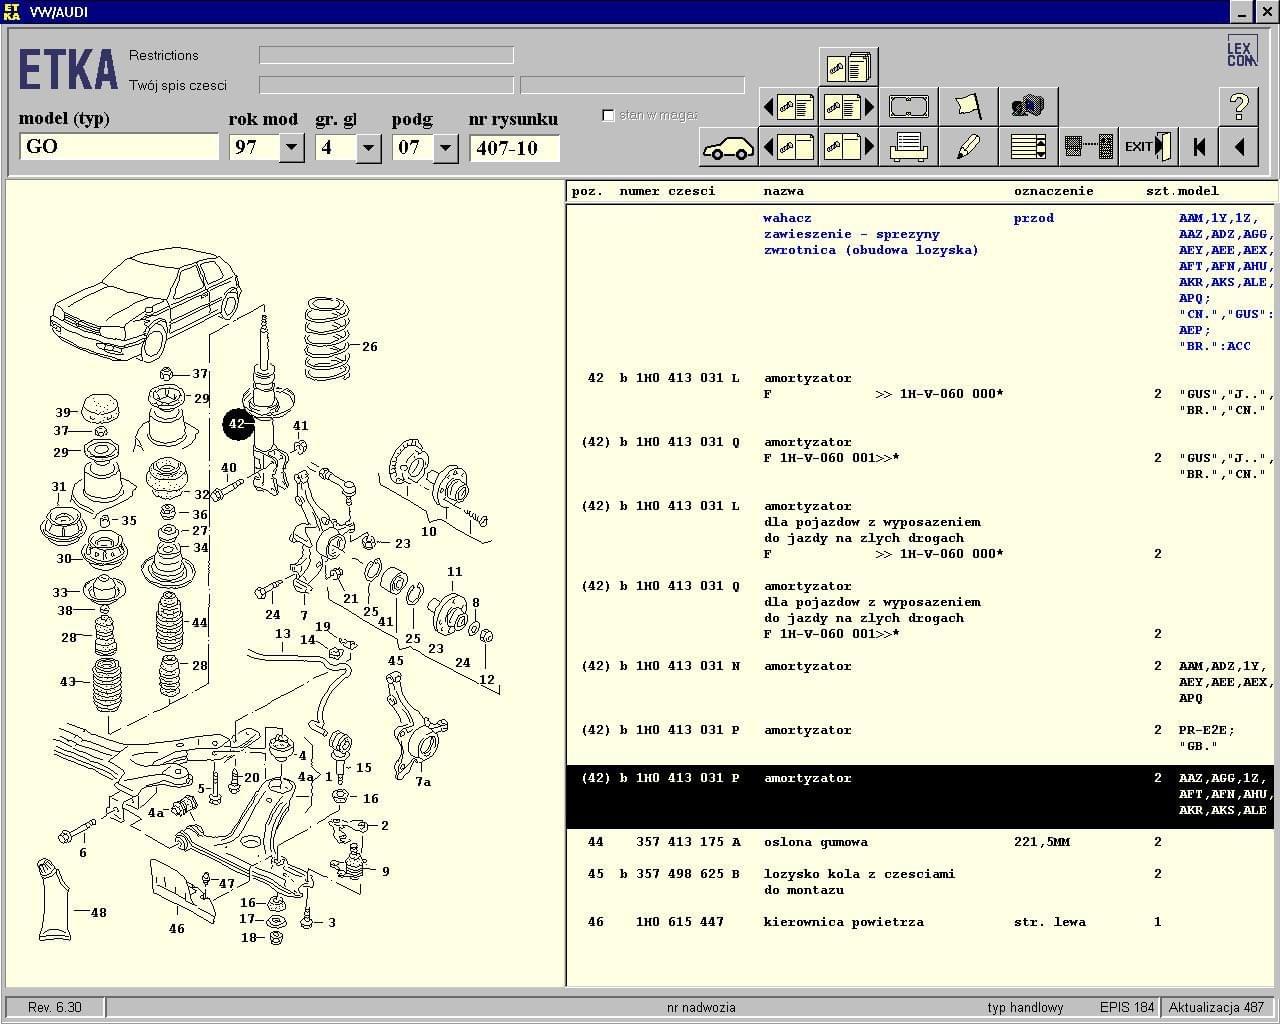Select highlighted row 1H0 413 031 P
The image size is (1280, 1024).
[922, 797]
